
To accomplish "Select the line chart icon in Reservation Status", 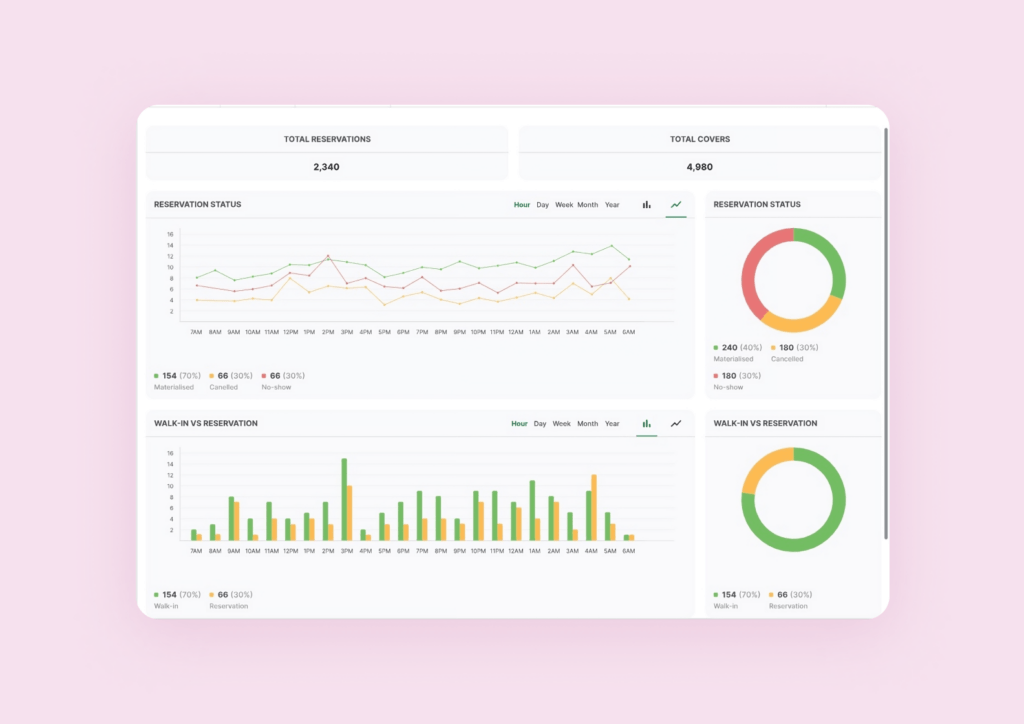I will pyautogui.click(x=676, y=204).
